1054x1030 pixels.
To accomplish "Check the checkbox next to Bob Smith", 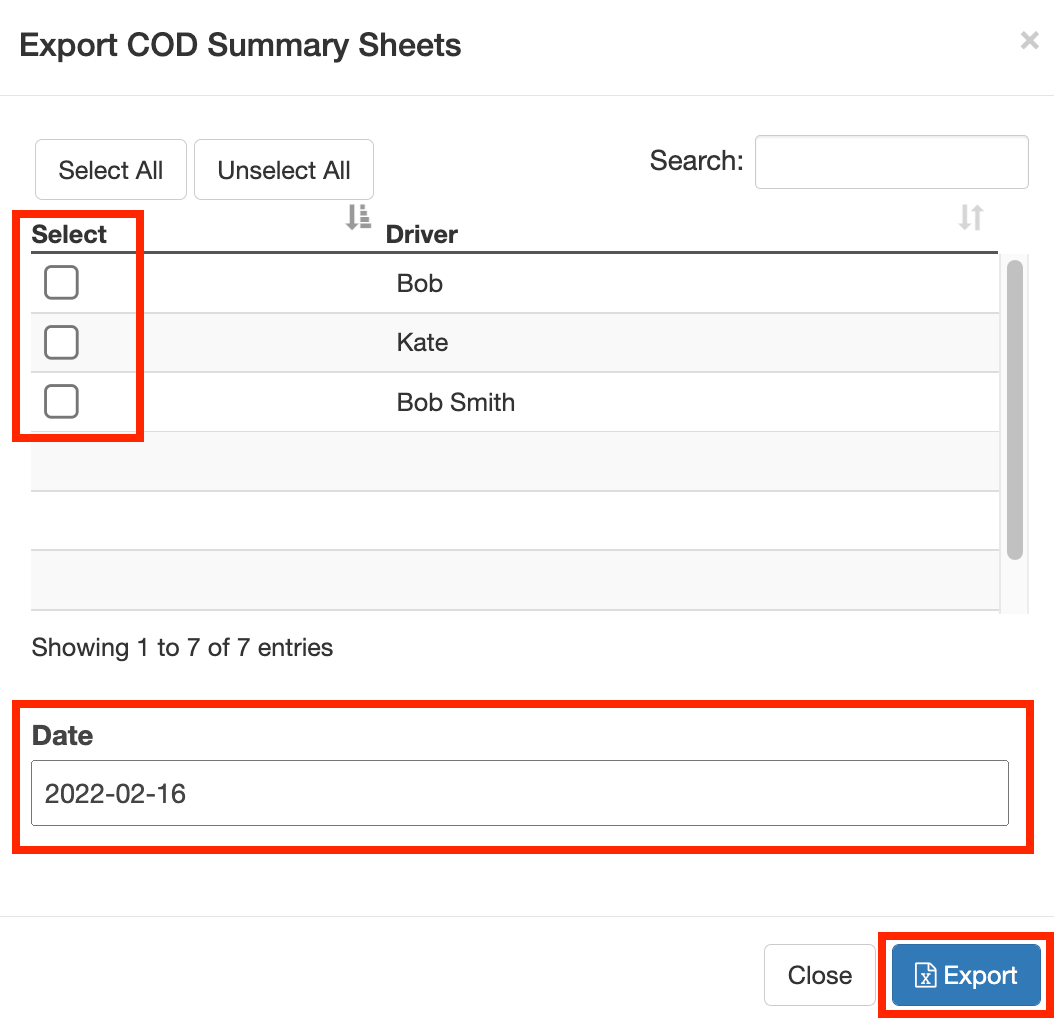I will [60, 401].
